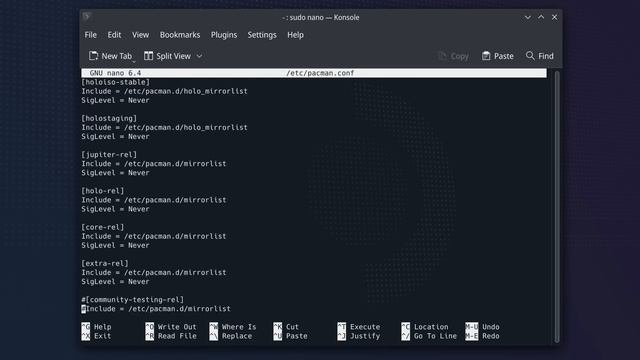This screenshot has height=360, width=640.
Task: Open the Settings menu
Action: [x=262, y=35]
